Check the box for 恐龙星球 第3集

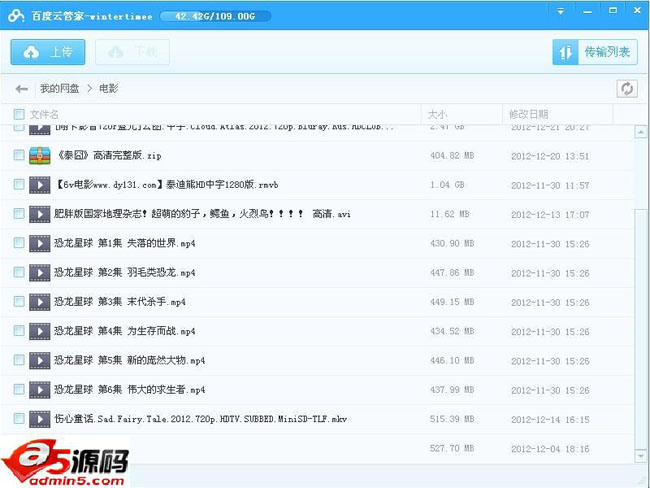click(19, 301)
